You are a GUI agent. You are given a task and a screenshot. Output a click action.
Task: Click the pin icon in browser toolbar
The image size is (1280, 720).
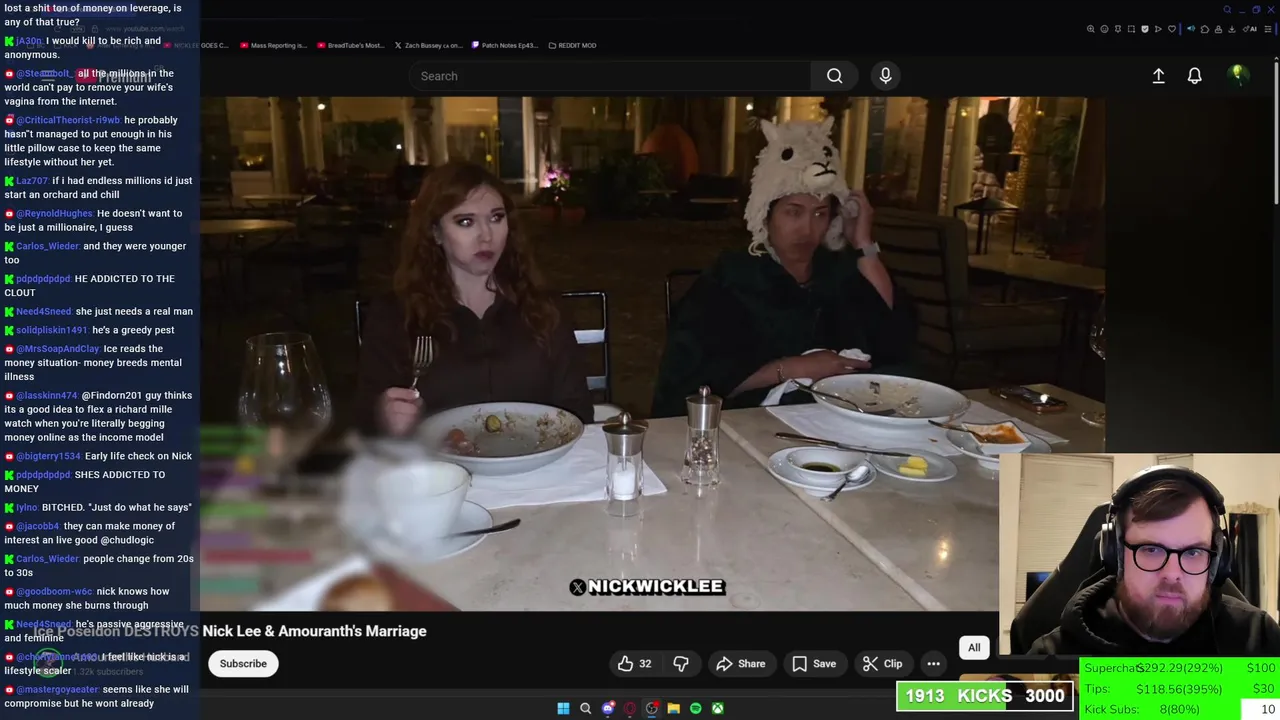[1118, 29]
